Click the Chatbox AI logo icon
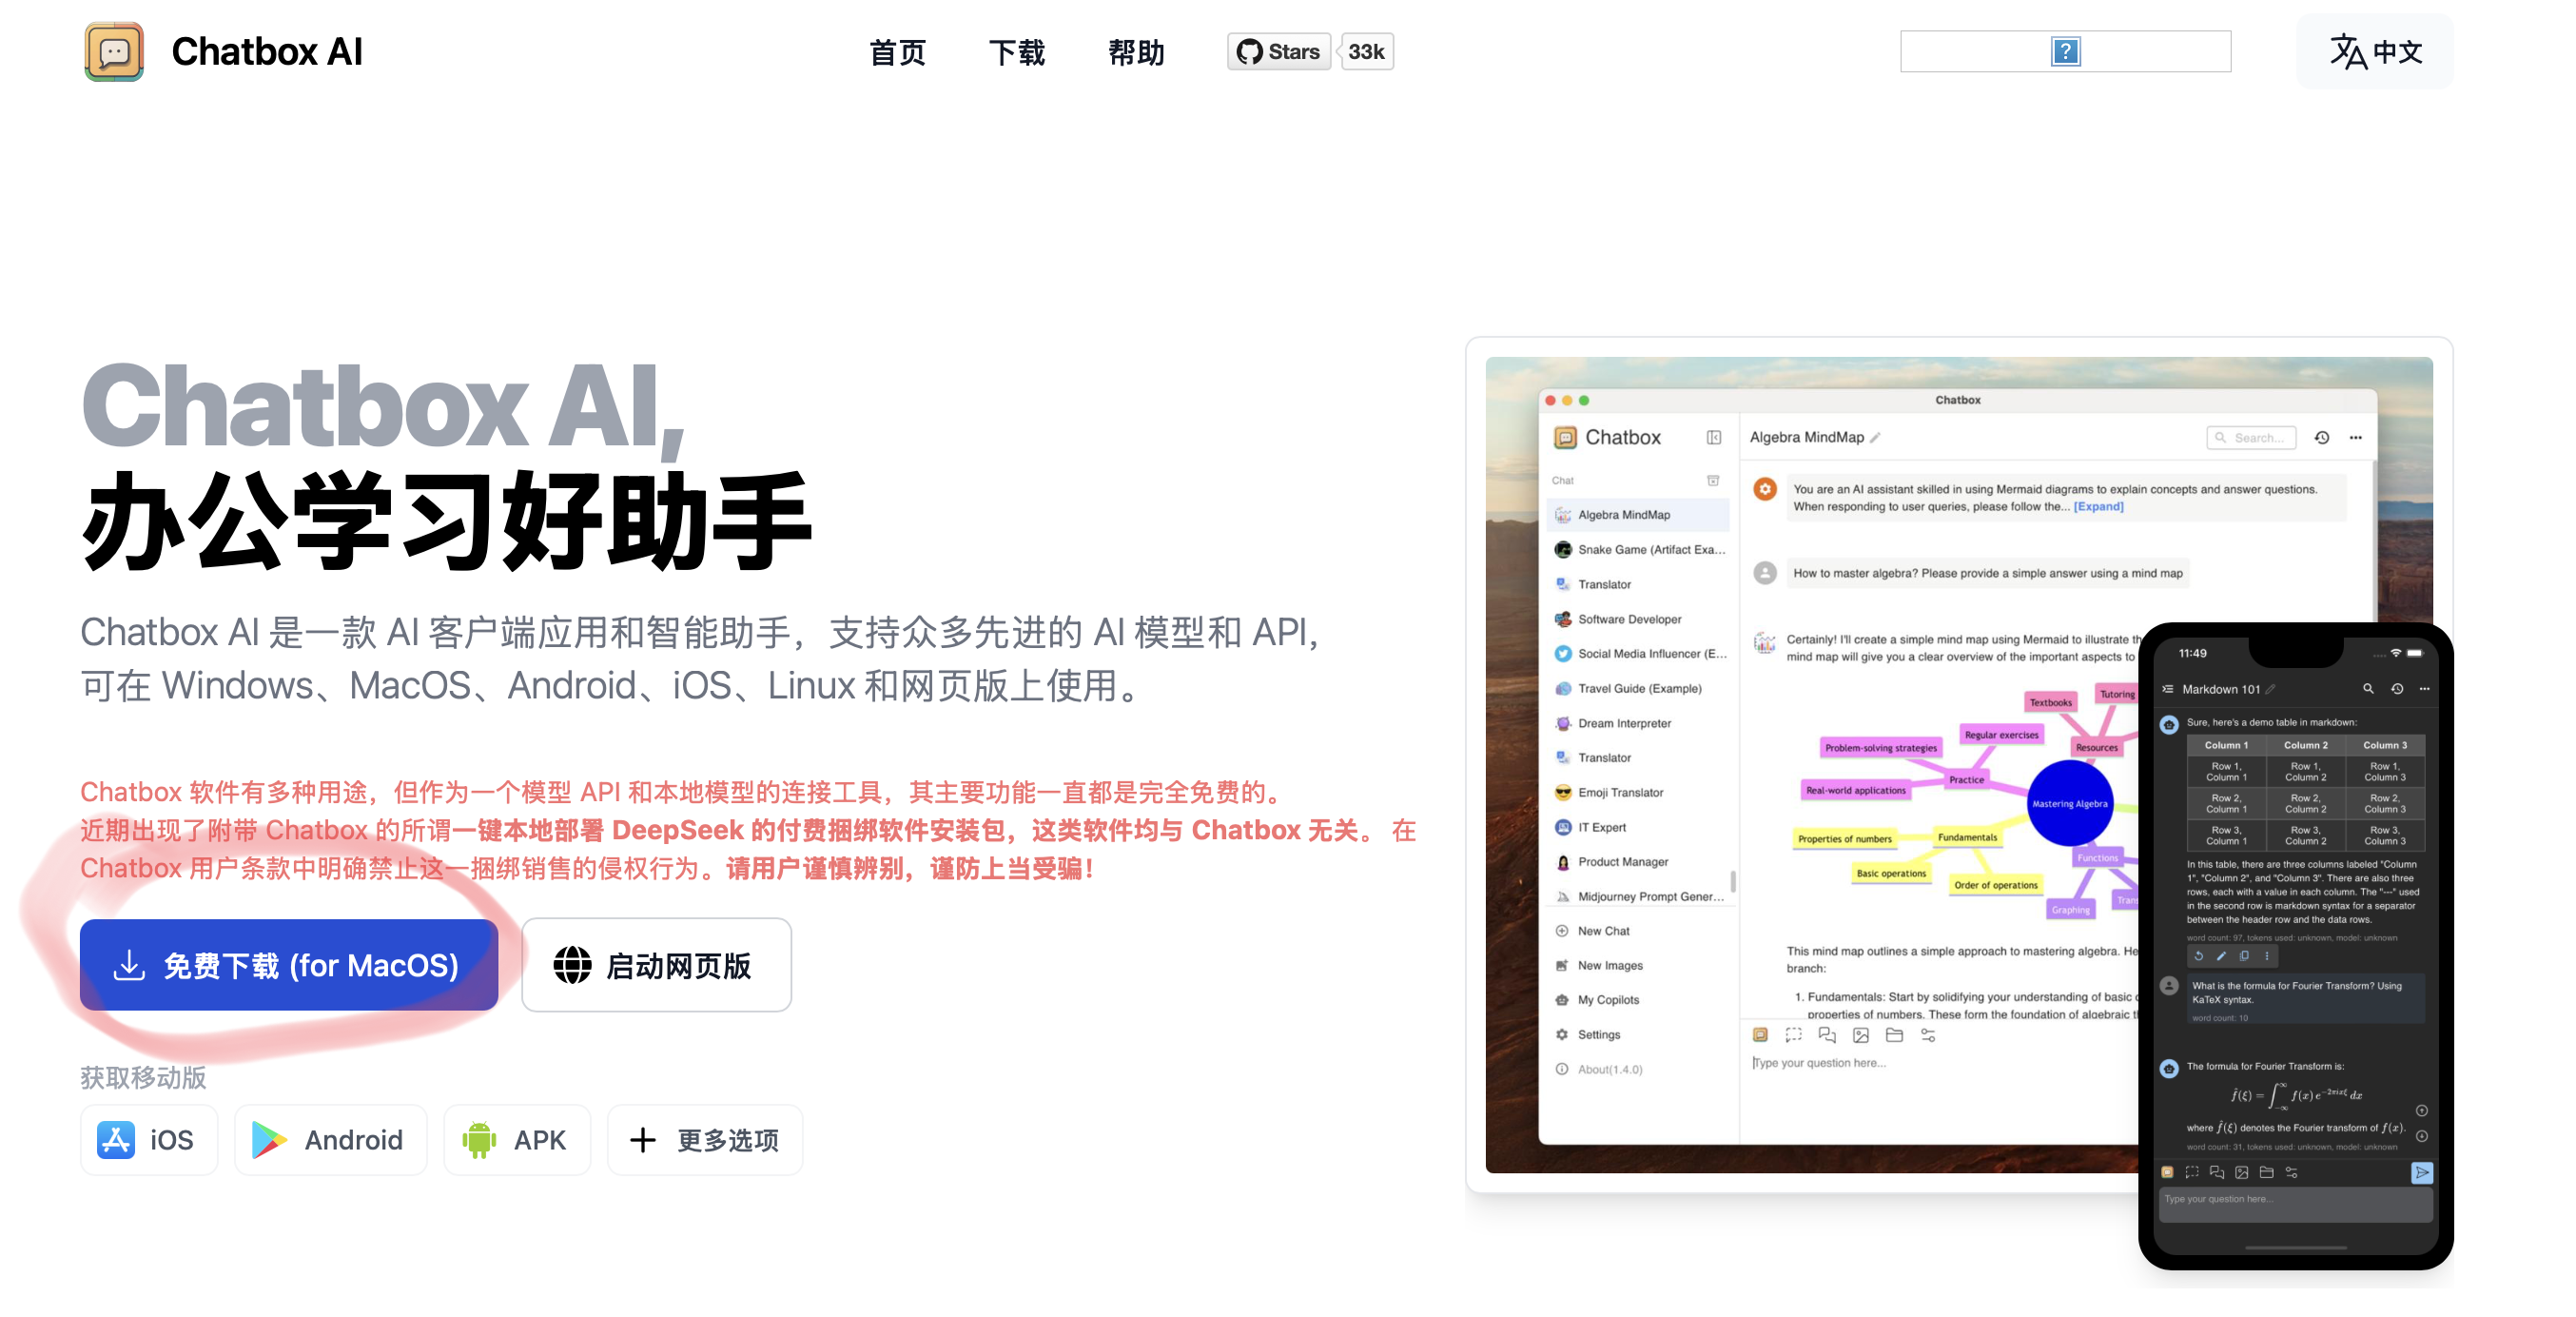The image size is (2576, 1317). point(114,51)
